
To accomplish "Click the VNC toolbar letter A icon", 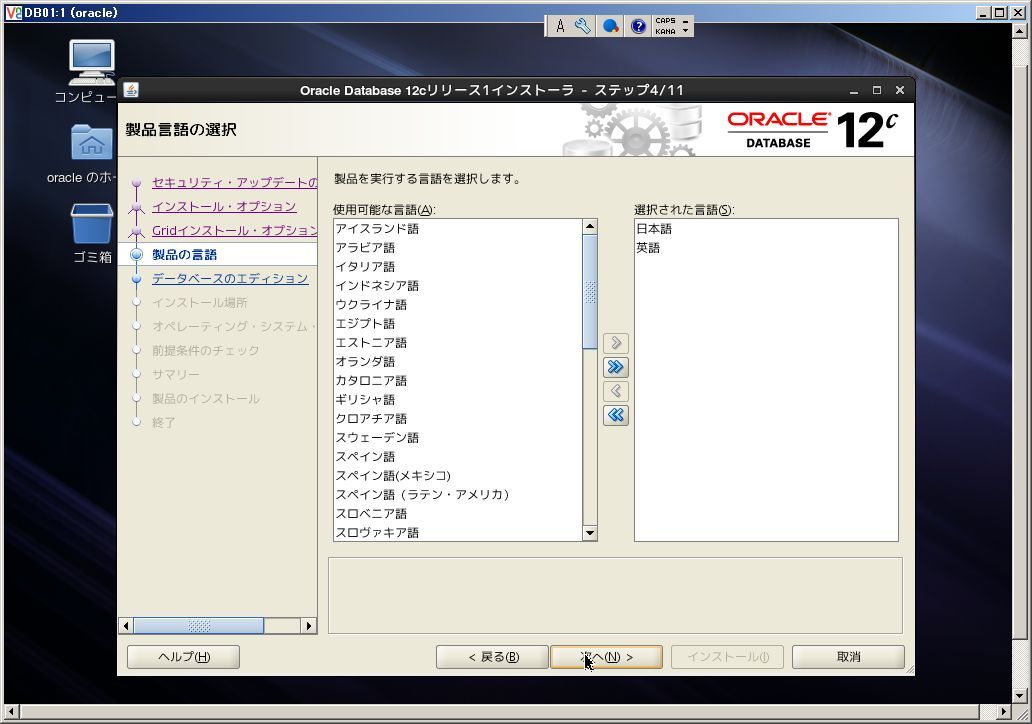I will point(560,26).
